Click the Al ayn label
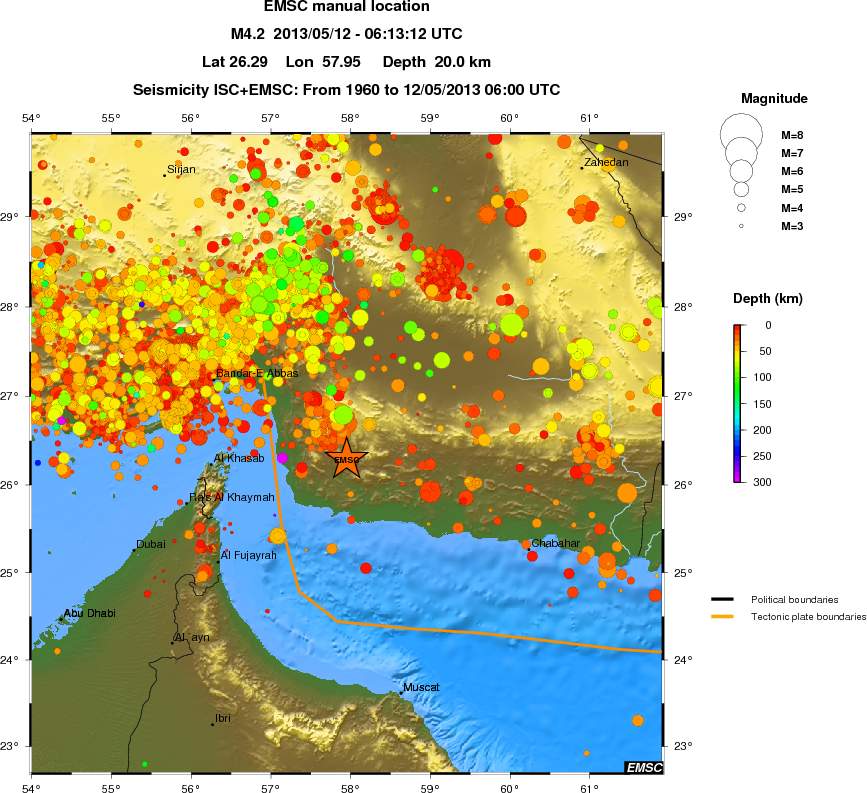 pos(192,637)
